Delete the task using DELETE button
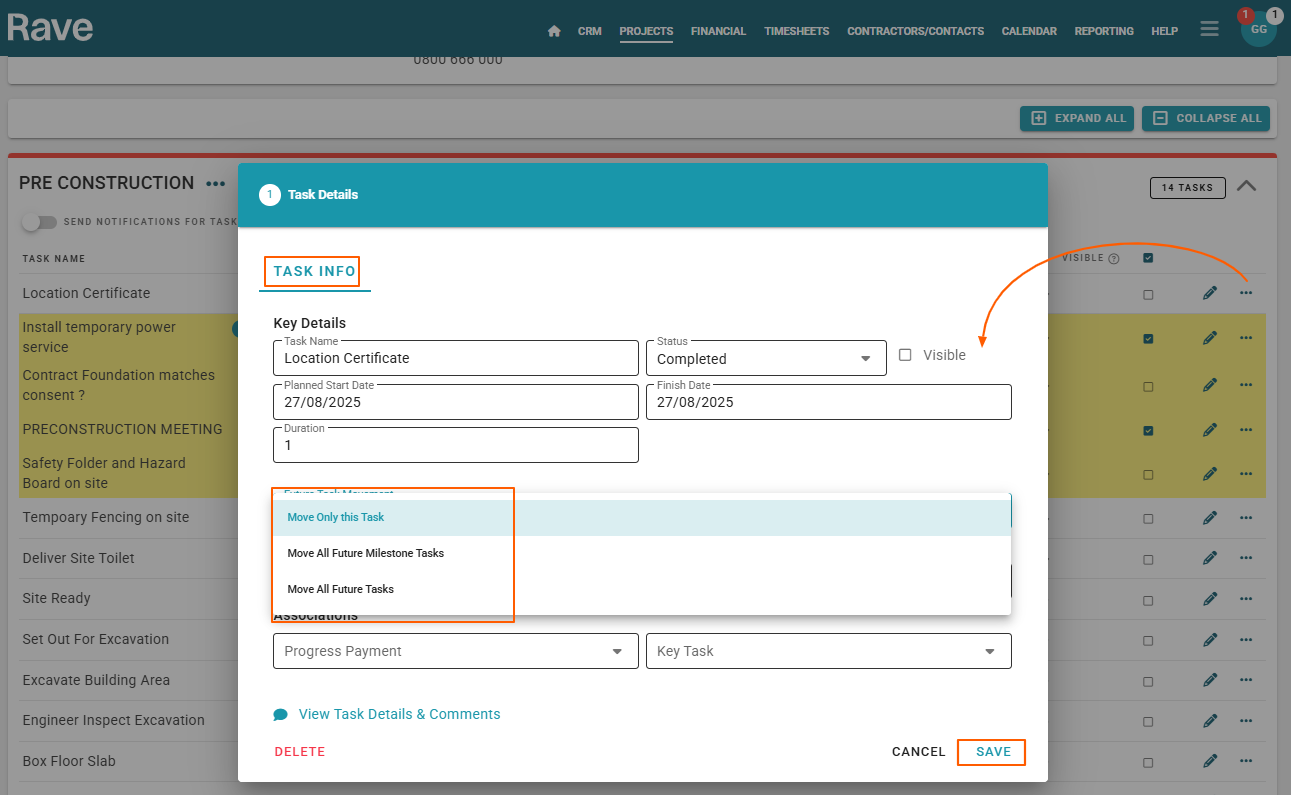The width and height of the screenshot is (1291, 795). coord(300,752)
